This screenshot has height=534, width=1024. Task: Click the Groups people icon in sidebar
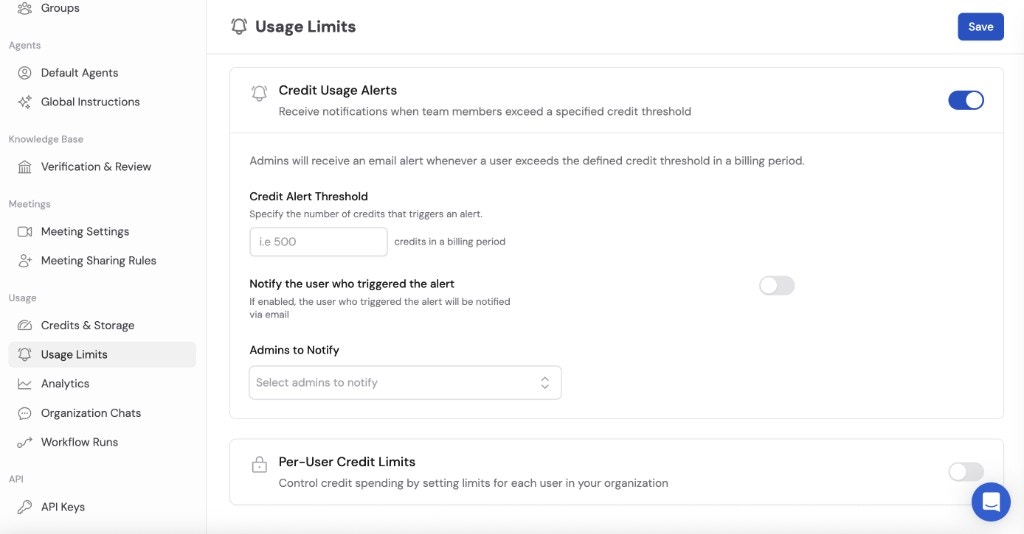coord(24,8)
